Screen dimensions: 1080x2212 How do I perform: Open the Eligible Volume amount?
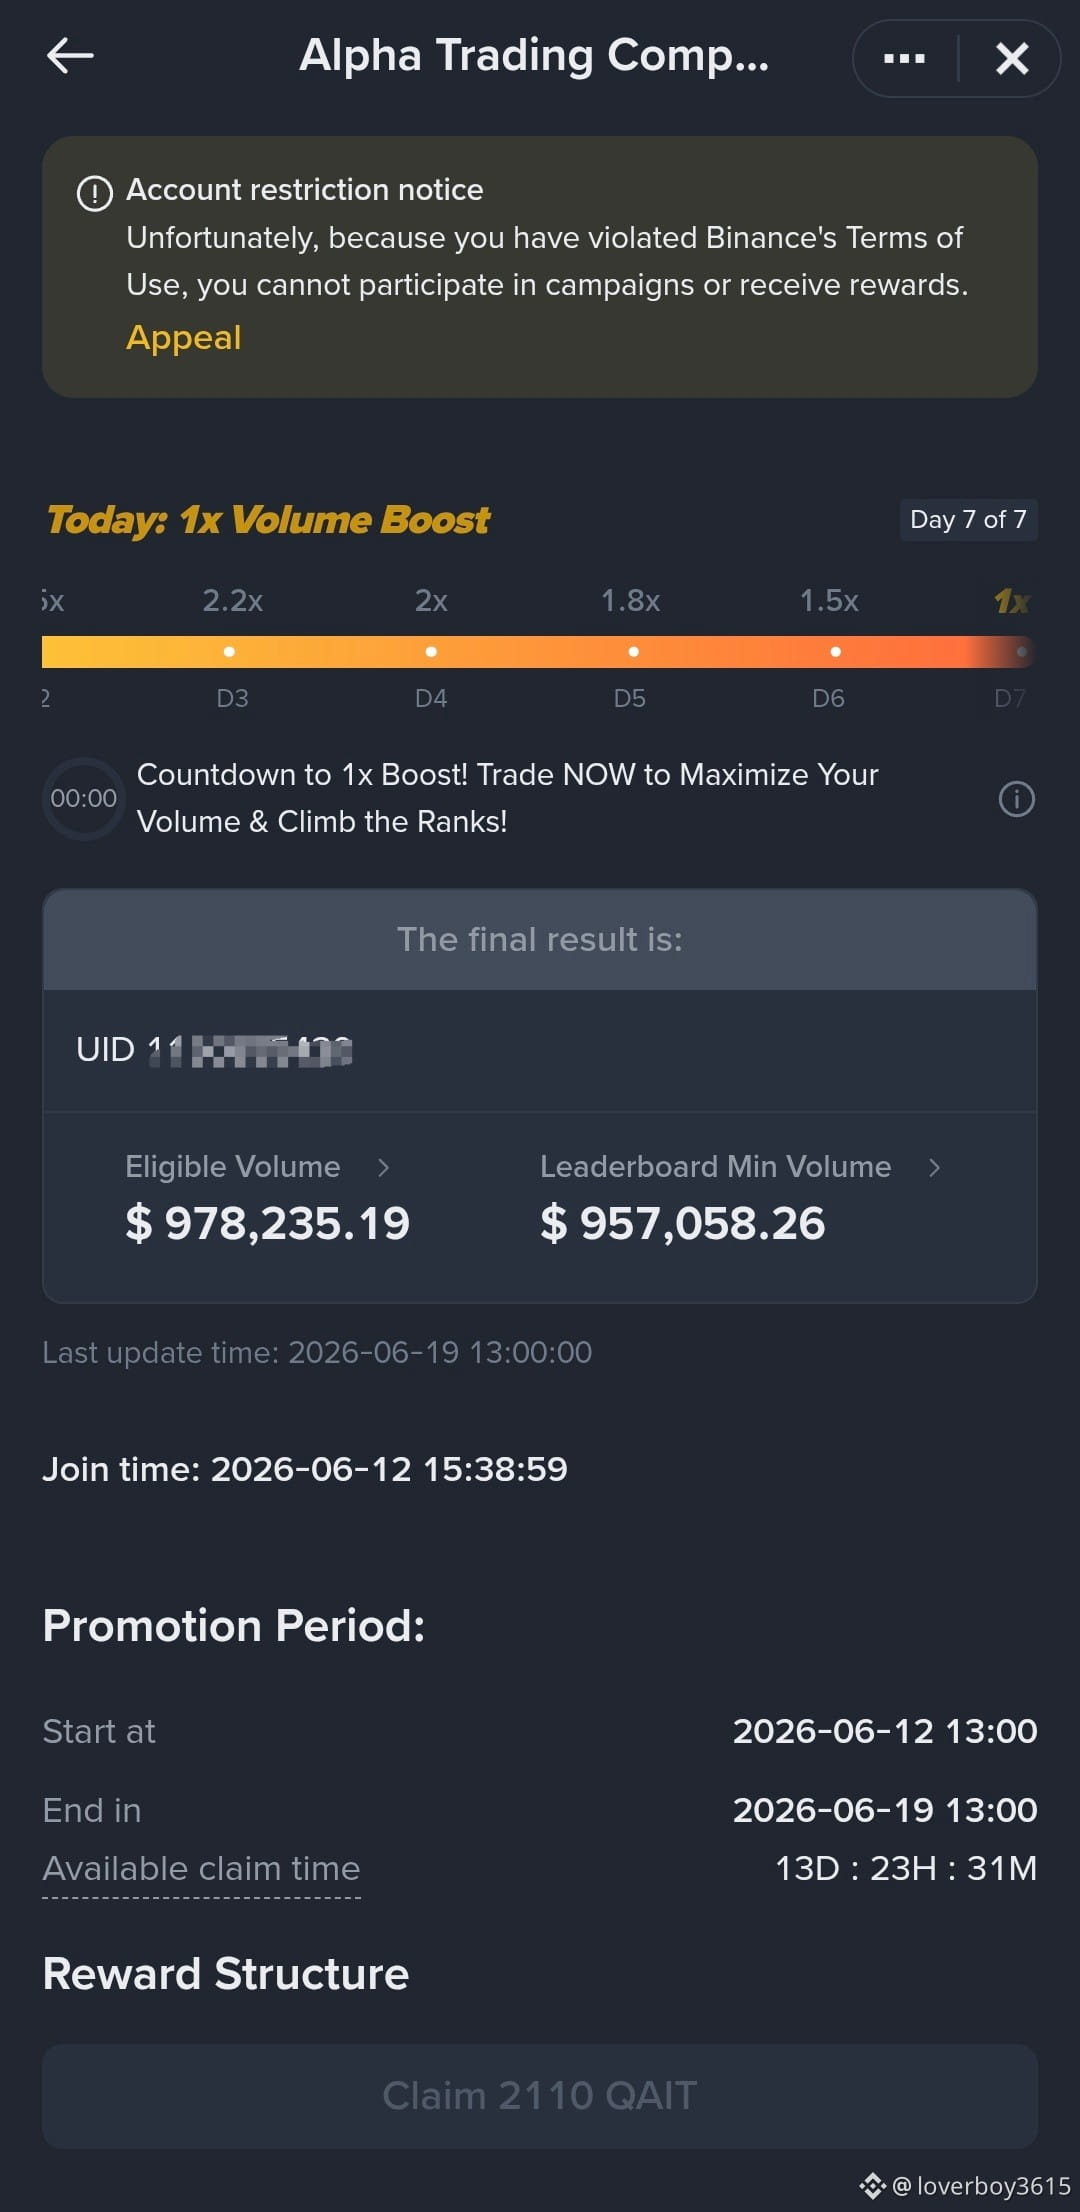pyautogui.click(x=267, y=1224)
